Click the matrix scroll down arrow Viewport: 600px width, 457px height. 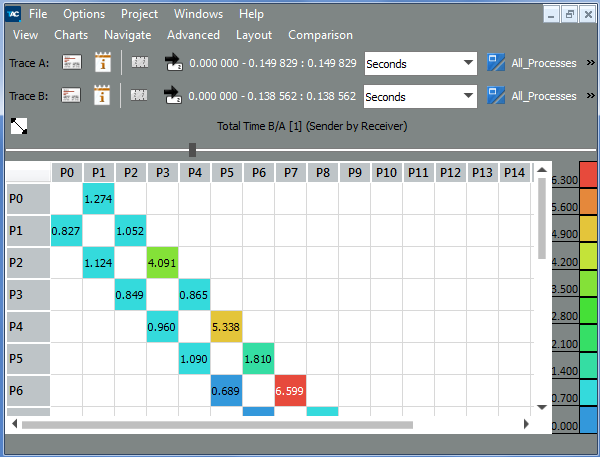(541, 407)
